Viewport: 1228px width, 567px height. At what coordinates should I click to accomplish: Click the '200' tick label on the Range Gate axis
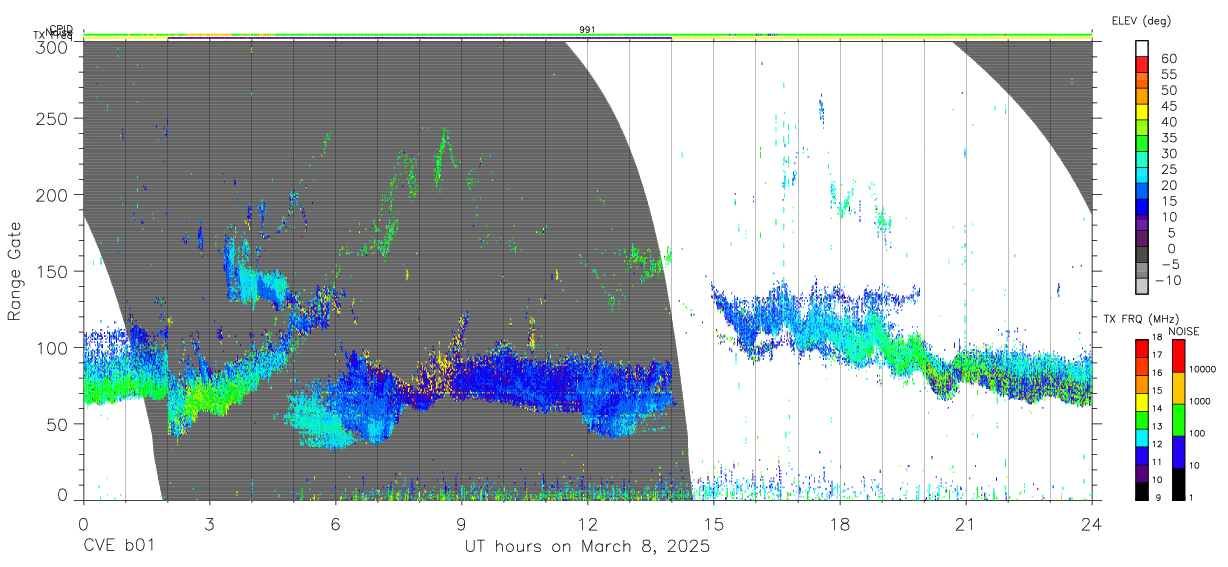point(53,194)
